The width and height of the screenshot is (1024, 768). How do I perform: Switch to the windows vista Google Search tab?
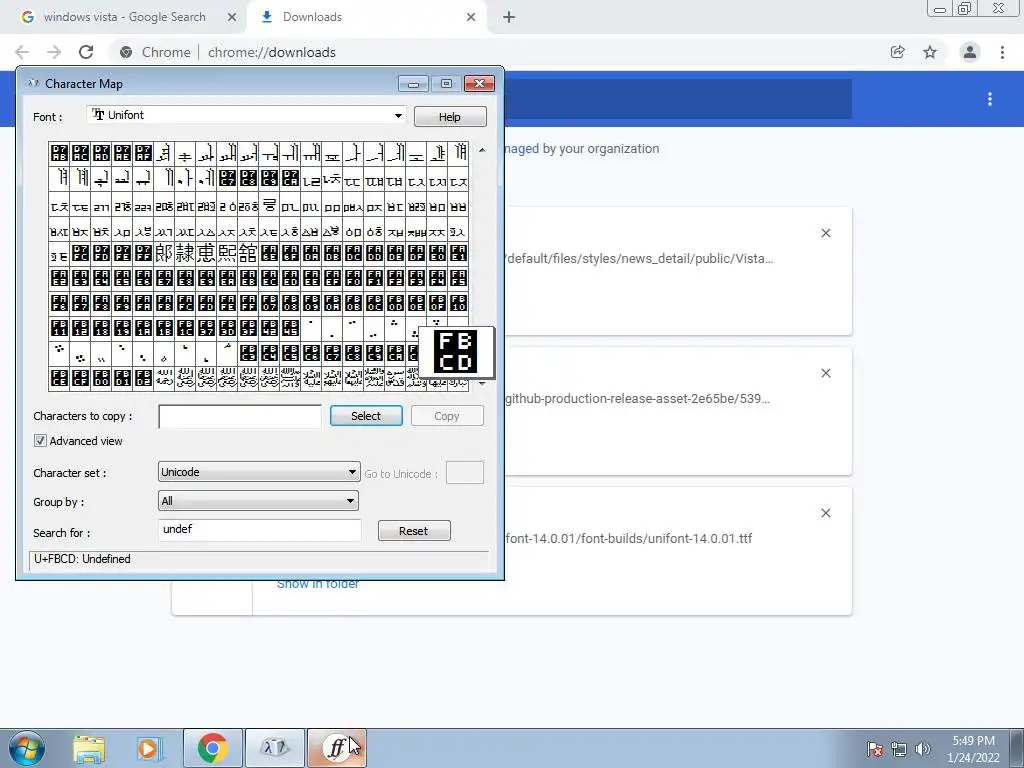point(124,17)
